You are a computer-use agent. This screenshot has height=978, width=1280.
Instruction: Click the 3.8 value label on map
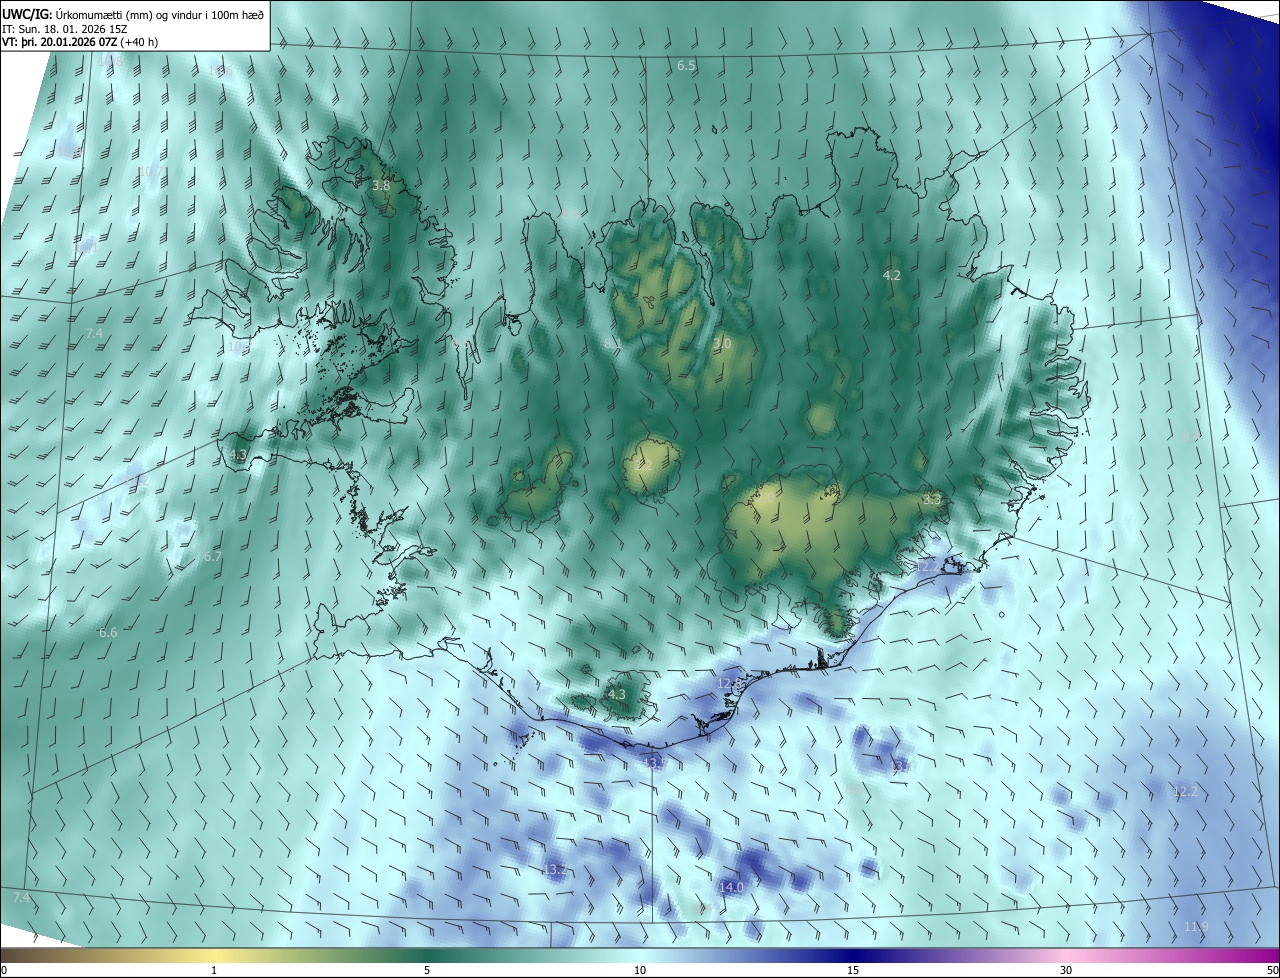pyautogui.click(x=381, y=186)
